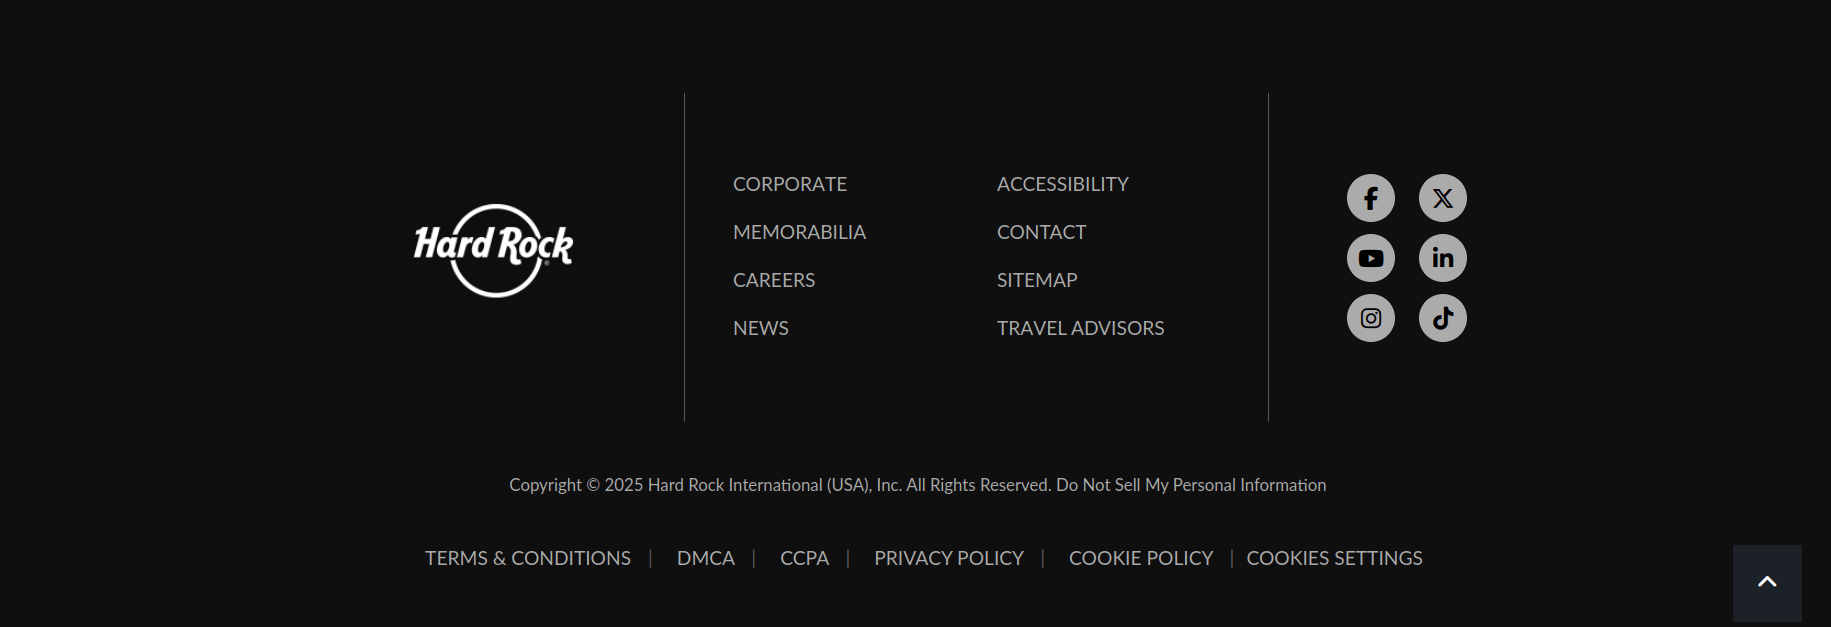The width and height of the screenshot is (1831, 627).
Task: Click the Hard Rock logo
Action: tap(494, 250)
